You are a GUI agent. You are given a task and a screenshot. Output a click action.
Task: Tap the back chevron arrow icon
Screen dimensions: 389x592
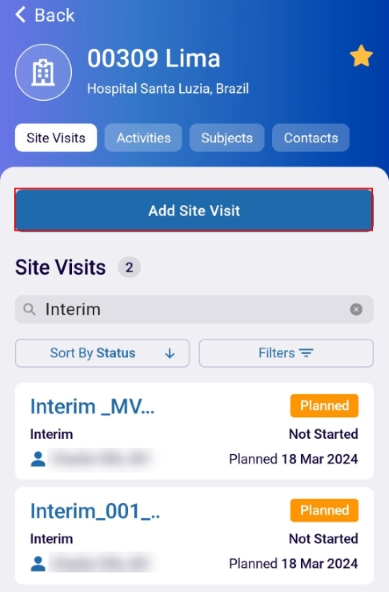click(x=20, y=15)
